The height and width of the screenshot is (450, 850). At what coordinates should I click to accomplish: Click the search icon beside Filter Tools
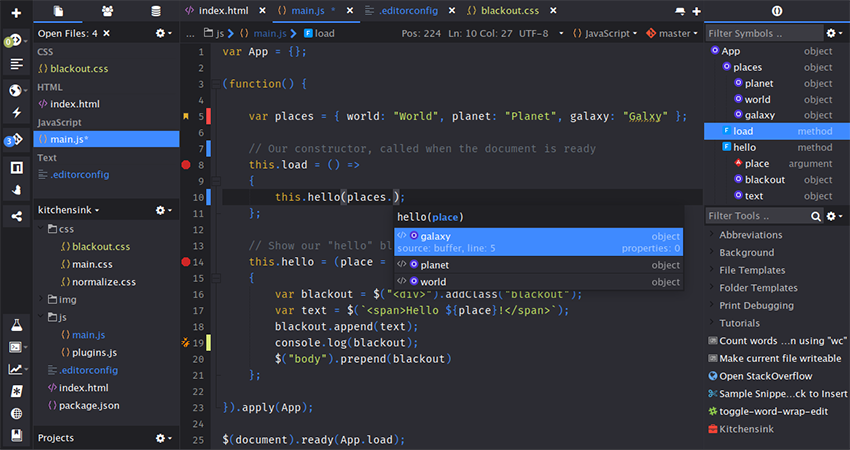(x=816, y=216)
